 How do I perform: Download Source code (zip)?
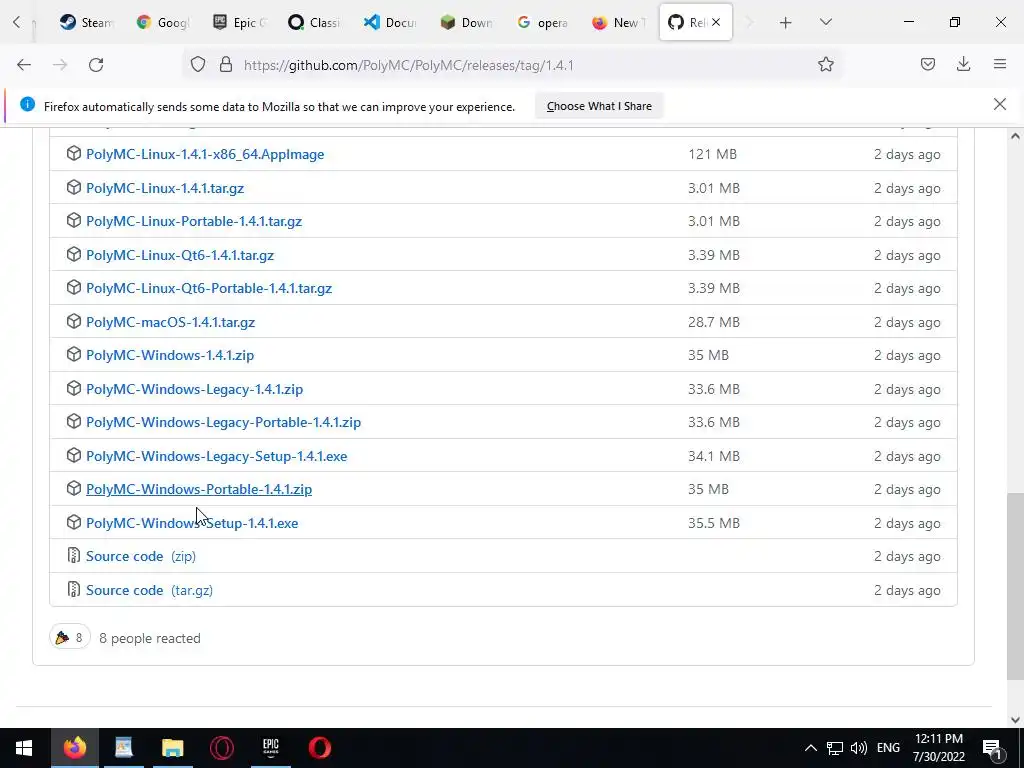pos(141,556)
